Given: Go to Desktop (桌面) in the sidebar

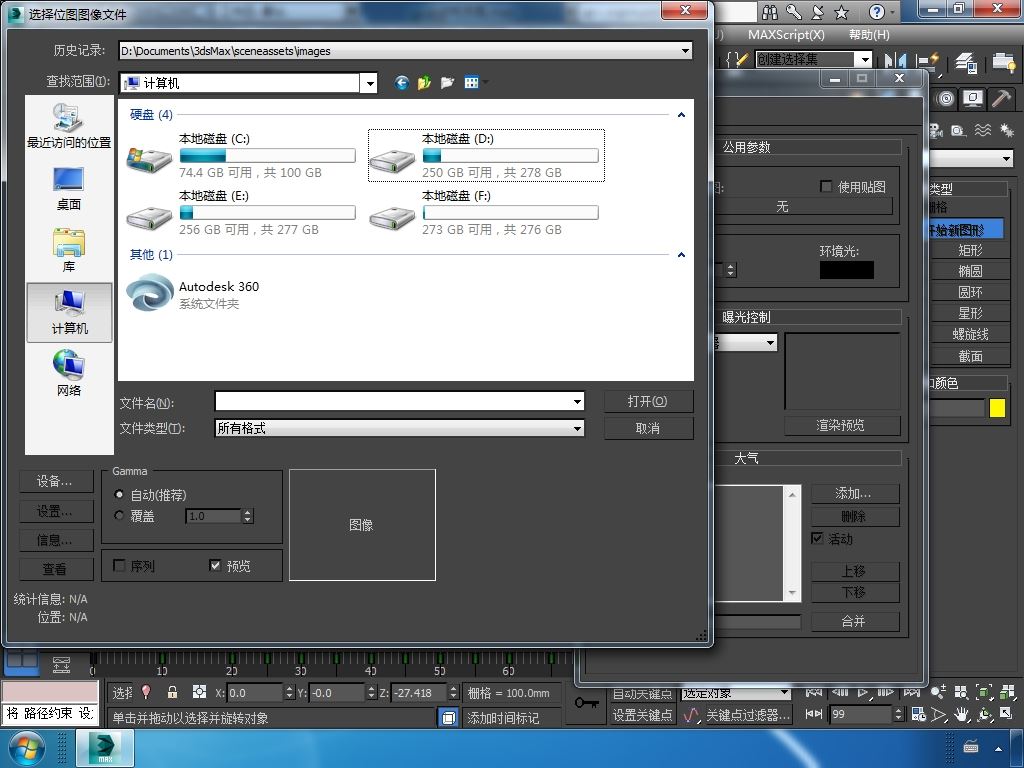Looking at the screenshot, I should (69, 189).
